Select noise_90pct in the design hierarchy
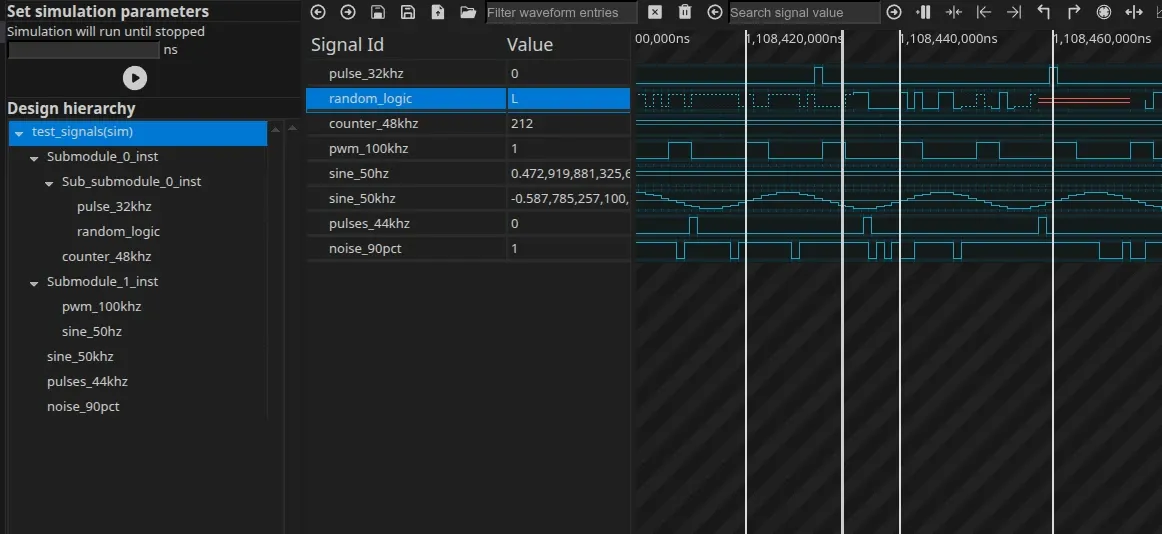1162x534 pixels. tap(83, 406)
